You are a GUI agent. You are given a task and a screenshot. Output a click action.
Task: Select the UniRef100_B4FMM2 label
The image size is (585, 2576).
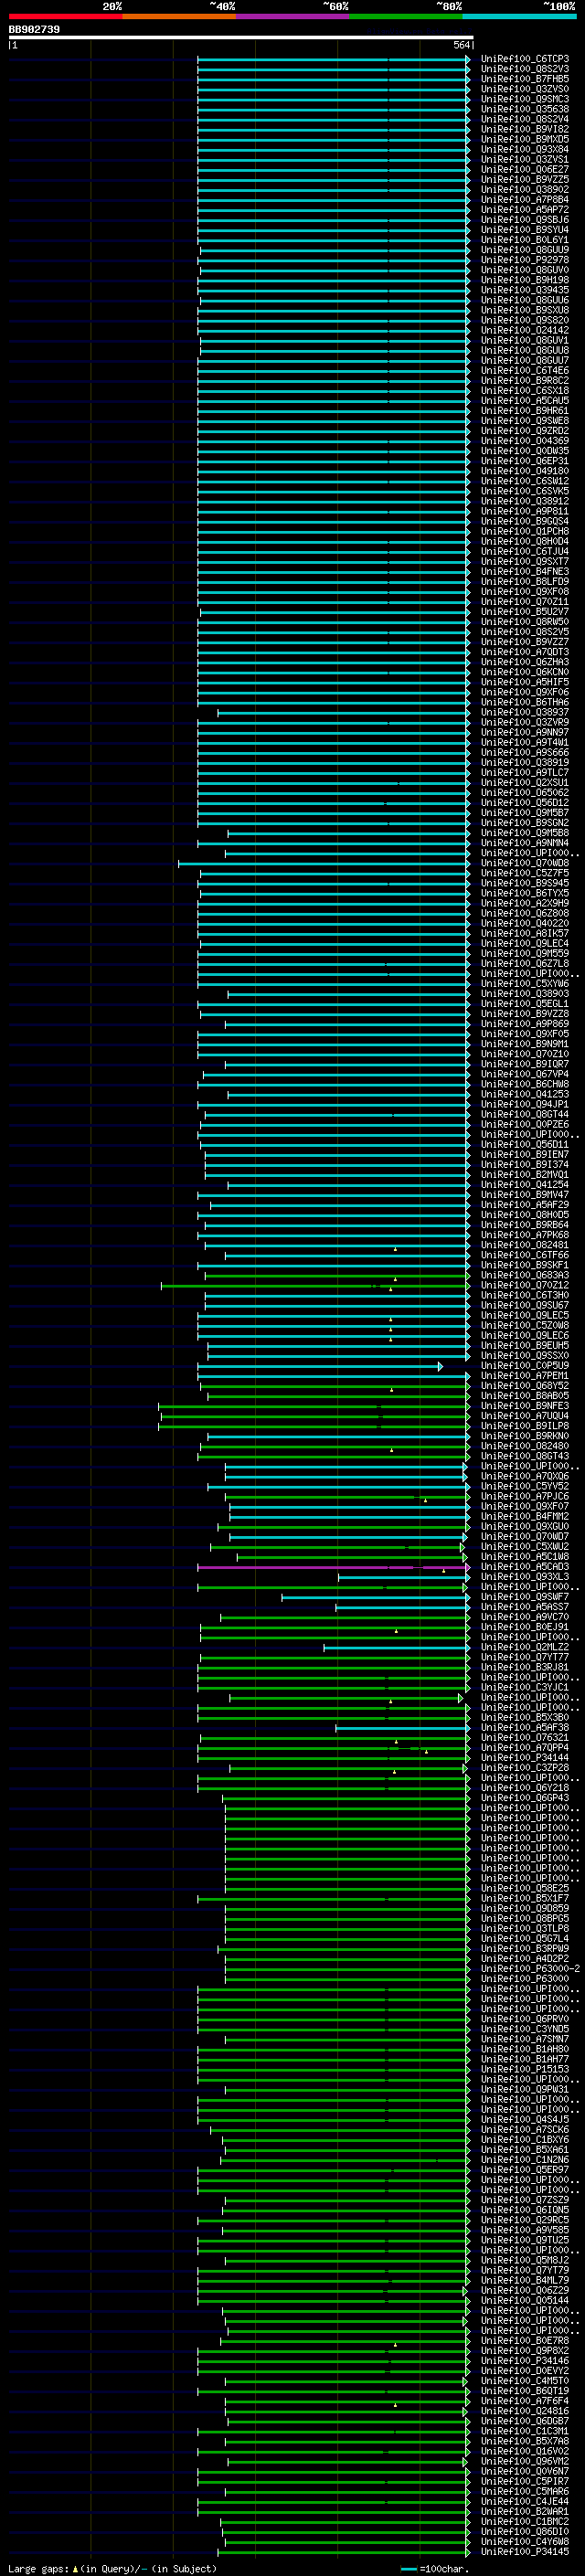pos(524,1517)
